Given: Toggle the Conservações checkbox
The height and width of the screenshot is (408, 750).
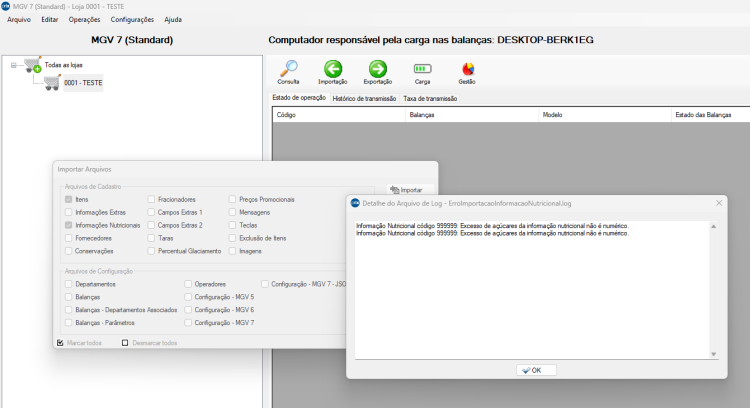Looking at the screenshot, I should tap(68, 251).
